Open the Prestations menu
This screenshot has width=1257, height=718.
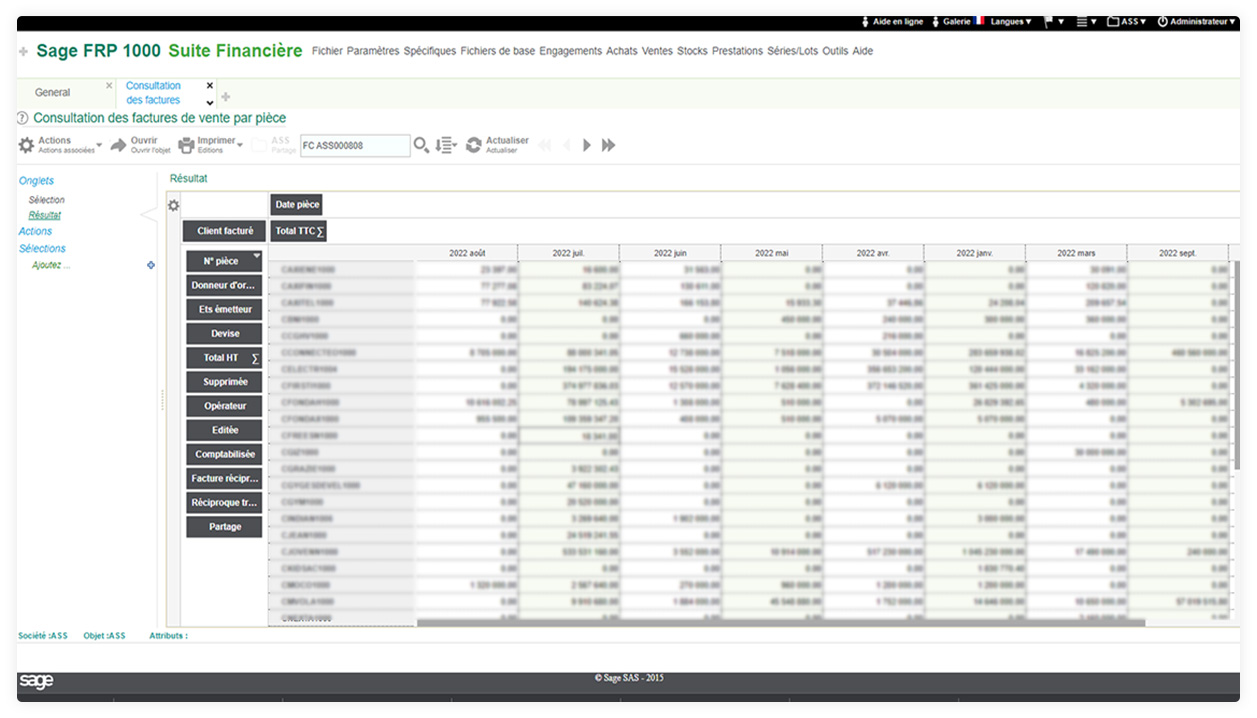[x=737, y=51]
